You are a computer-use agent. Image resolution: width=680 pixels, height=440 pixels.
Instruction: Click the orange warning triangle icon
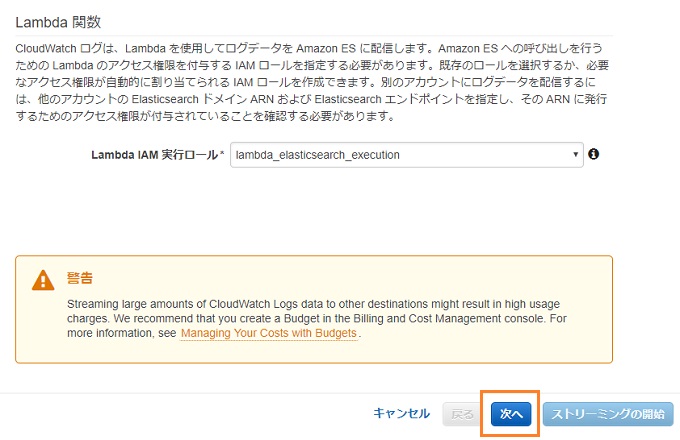[43, 280]
